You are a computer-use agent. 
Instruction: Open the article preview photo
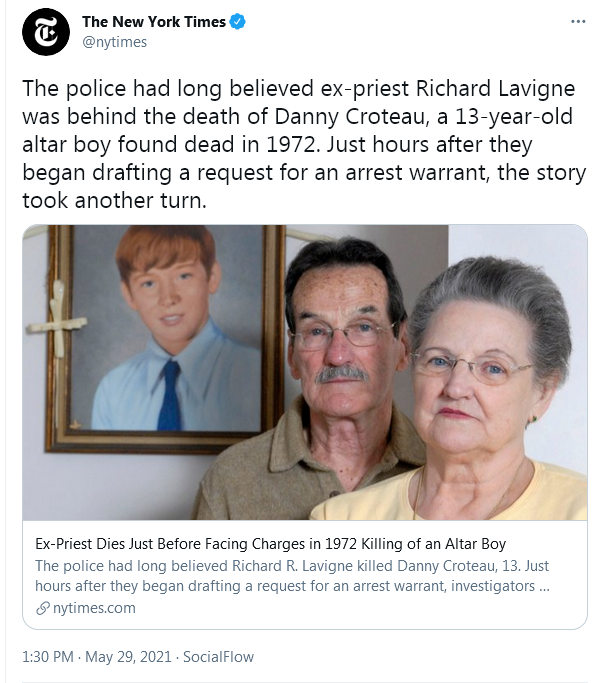(305, 372)
